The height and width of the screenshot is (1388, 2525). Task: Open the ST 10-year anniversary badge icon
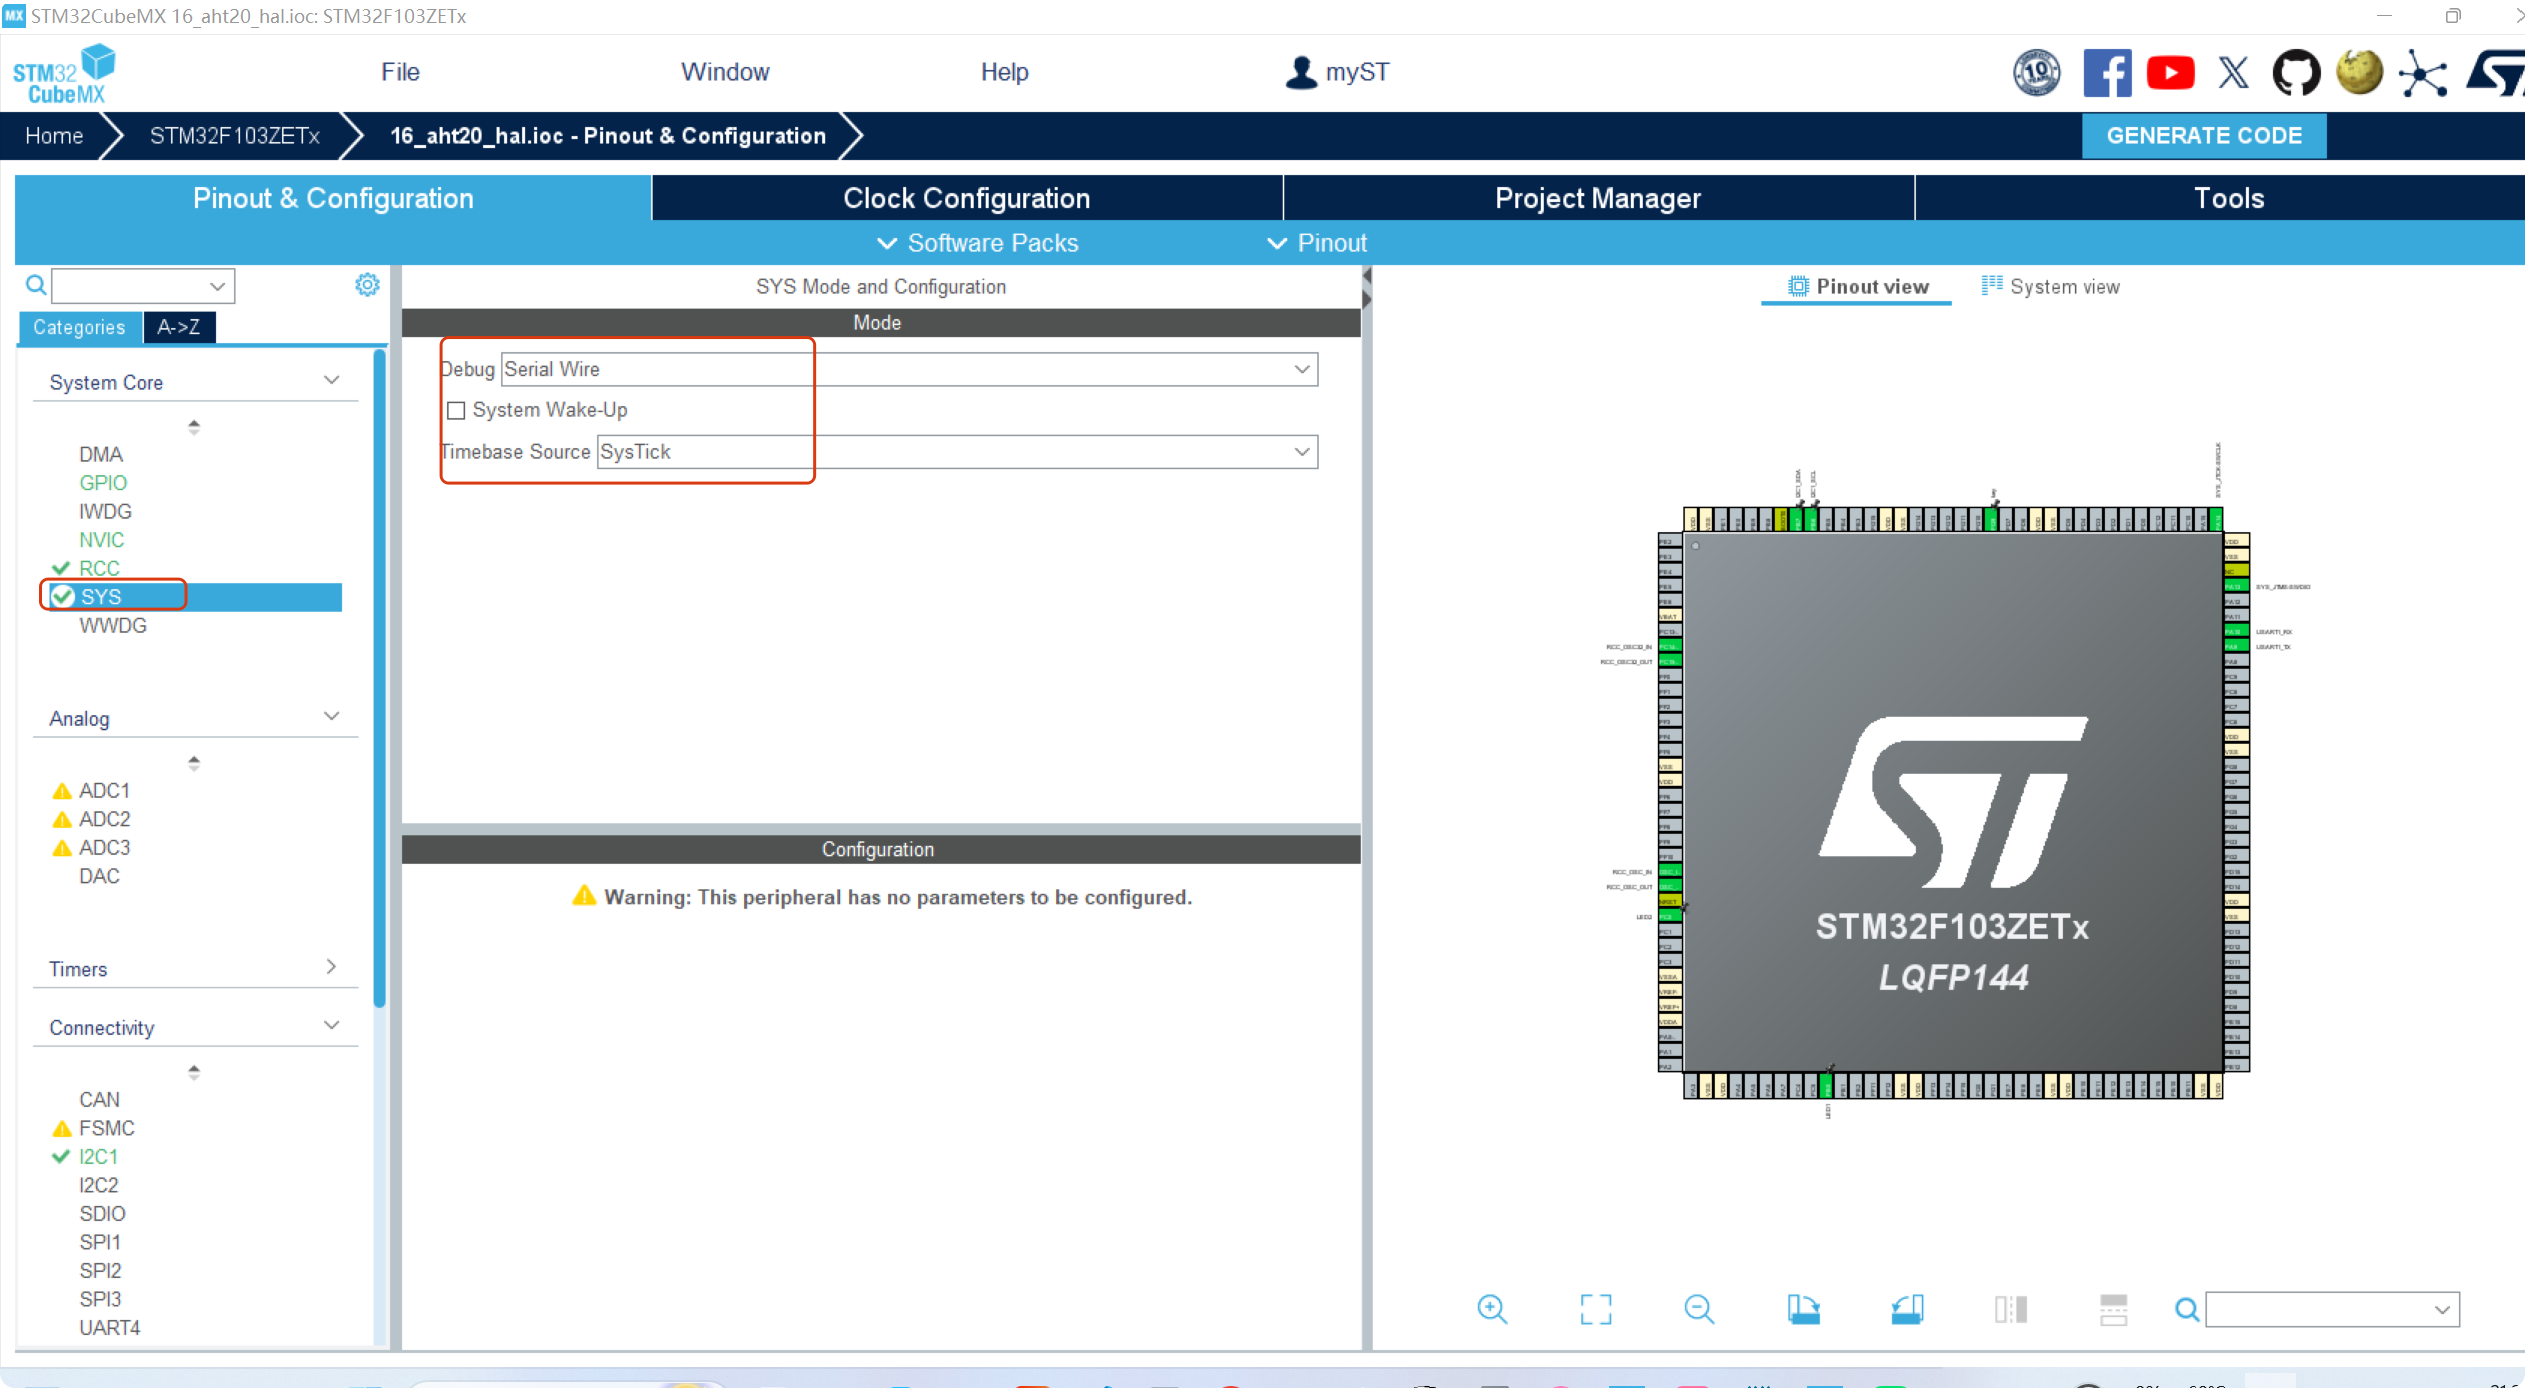click(x=2037, y=73)
